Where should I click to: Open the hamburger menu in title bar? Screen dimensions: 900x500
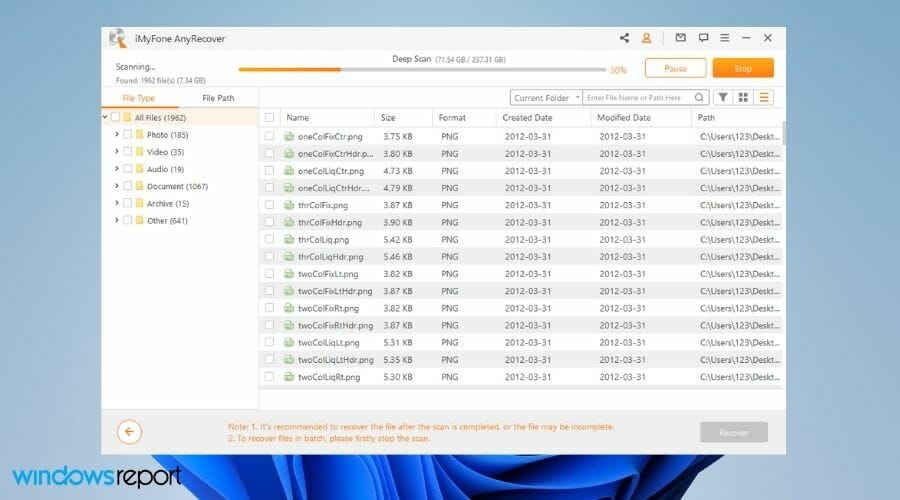725,38
